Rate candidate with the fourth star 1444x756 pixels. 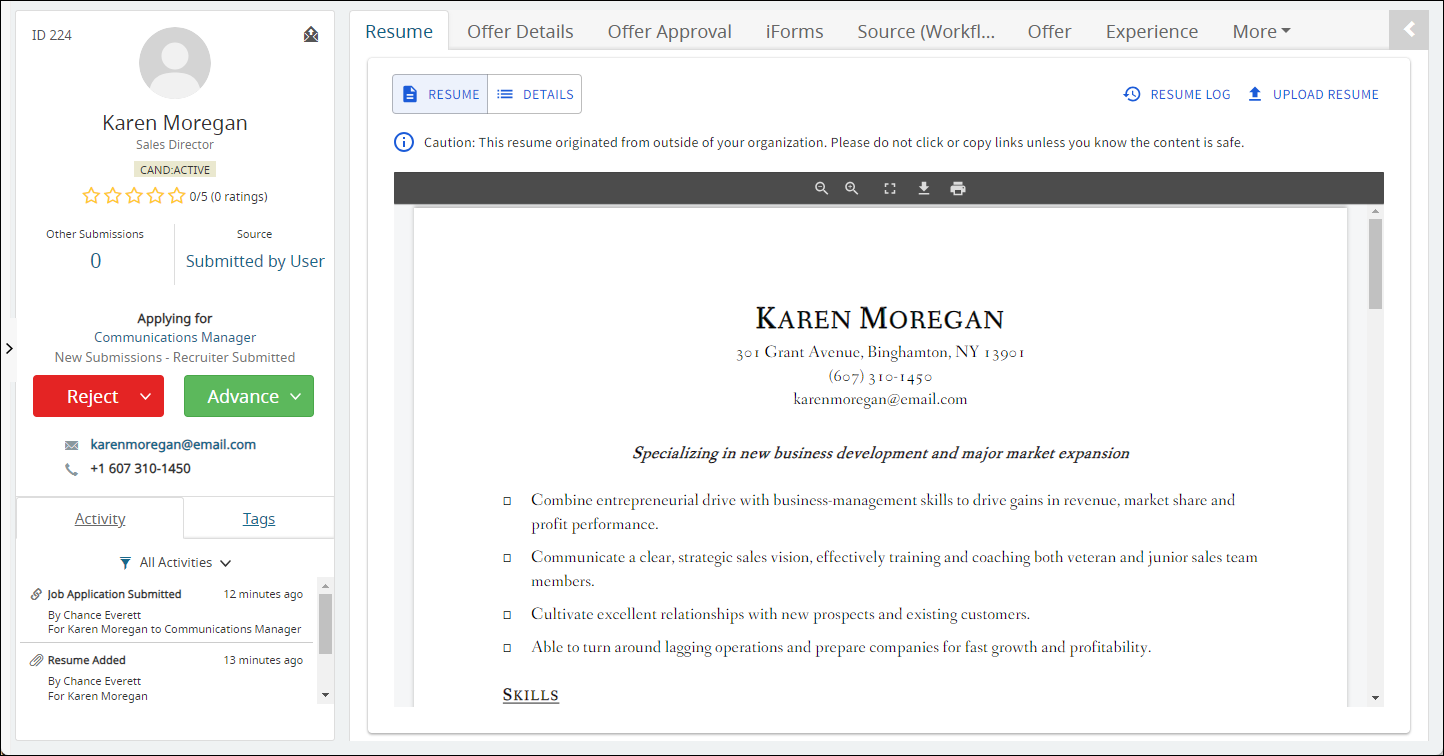(155, 196)
